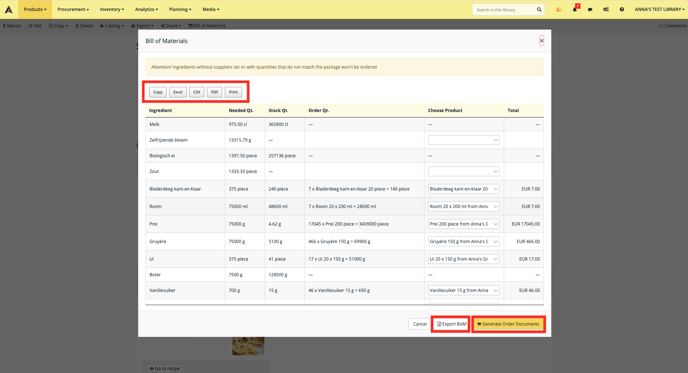Open product dropdown for Vanillesuiker
This screenshot has width=688, height=373.
click(x=463, y=290)
